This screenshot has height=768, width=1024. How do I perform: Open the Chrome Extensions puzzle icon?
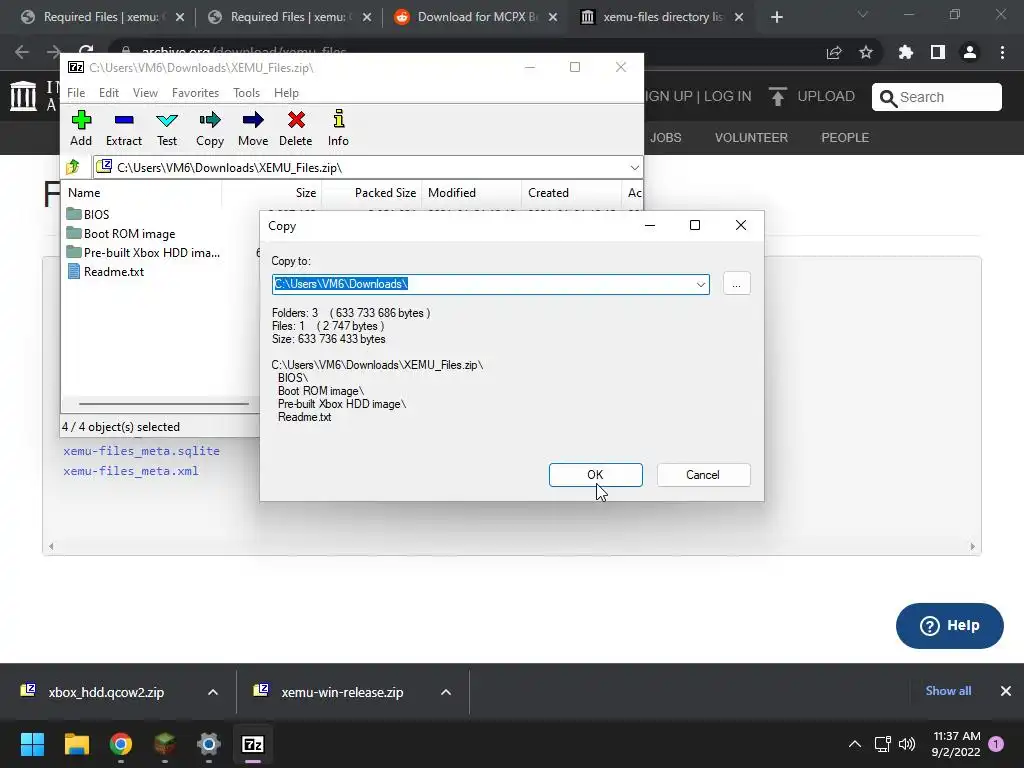pyautogui.click(x=905, y=52)
